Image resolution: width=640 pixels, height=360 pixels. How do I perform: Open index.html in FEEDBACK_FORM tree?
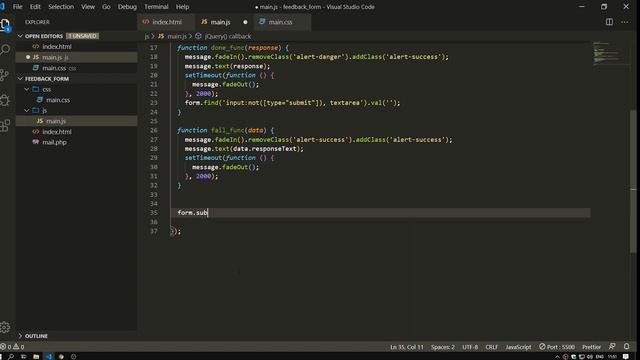click(x=76, y=131)
